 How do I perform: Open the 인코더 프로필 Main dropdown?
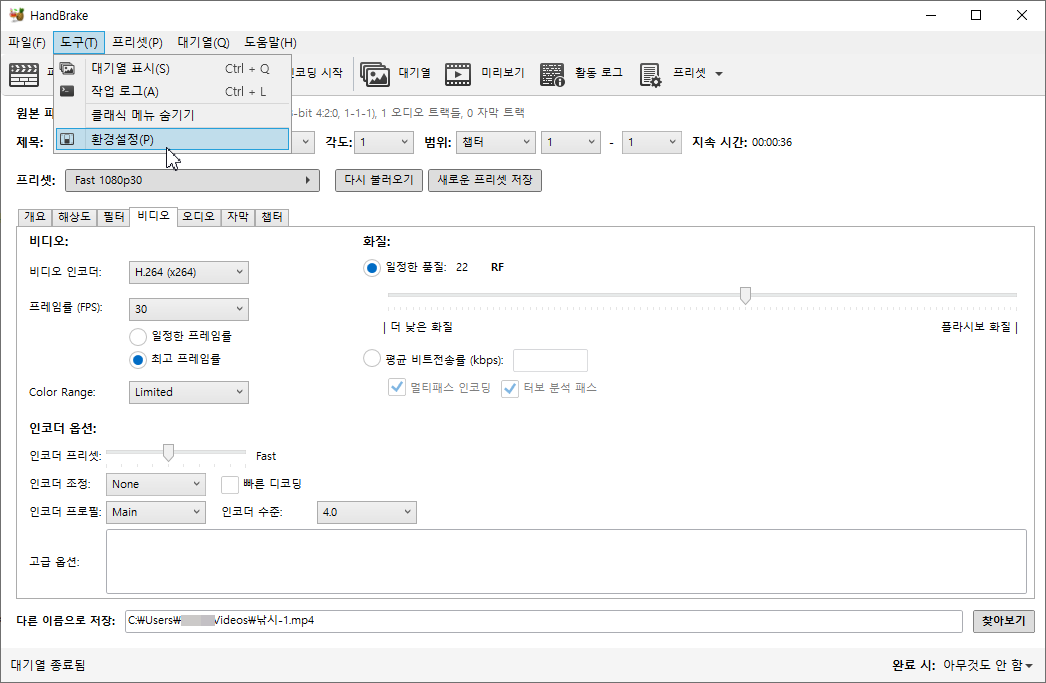[155, 512]
